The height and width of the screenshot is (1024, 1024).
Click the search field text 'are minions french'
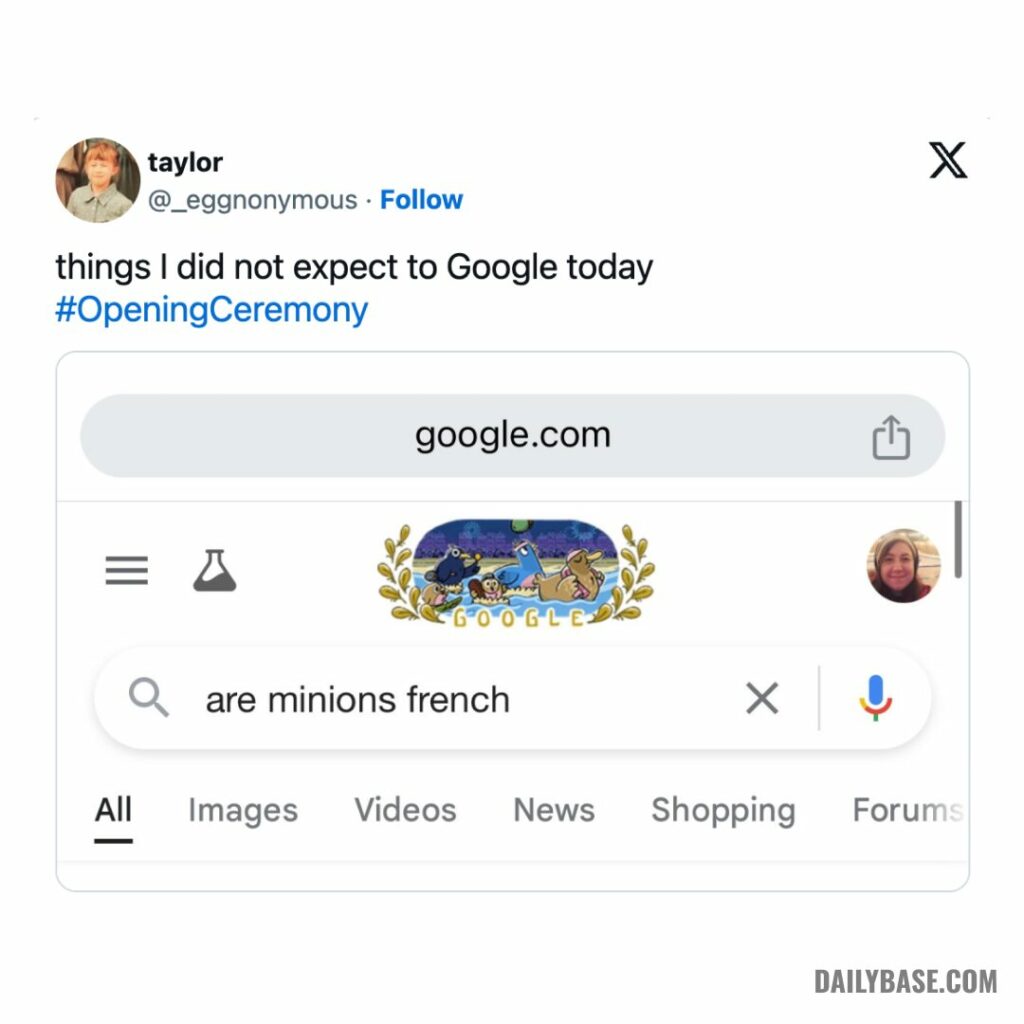click(x=358, y=699)
